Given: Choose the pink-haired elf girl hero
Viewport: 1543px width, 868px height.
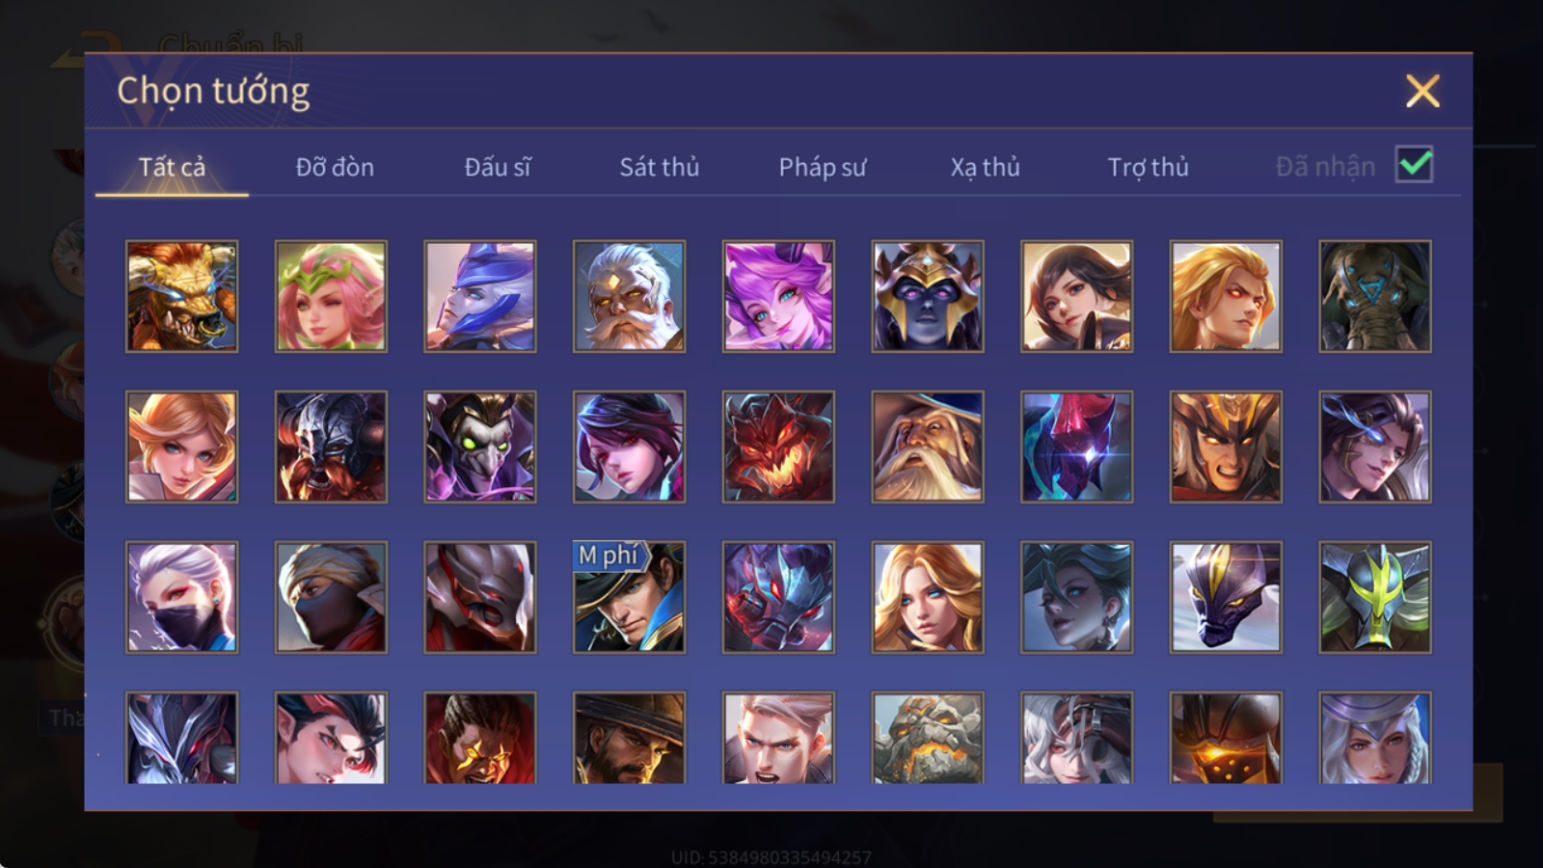Looking at the screenshot, I should (x=331, y=296).
